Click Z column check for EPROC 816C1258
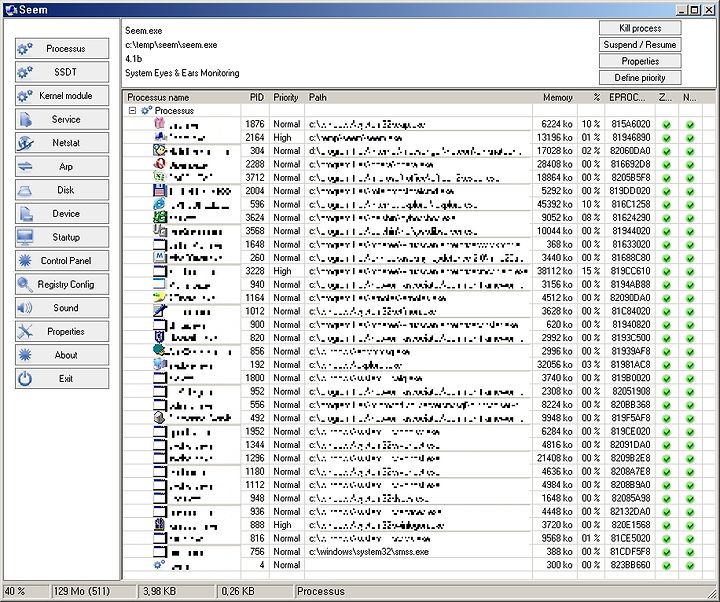This screenshot has height=602, width=720. point(666,205)
